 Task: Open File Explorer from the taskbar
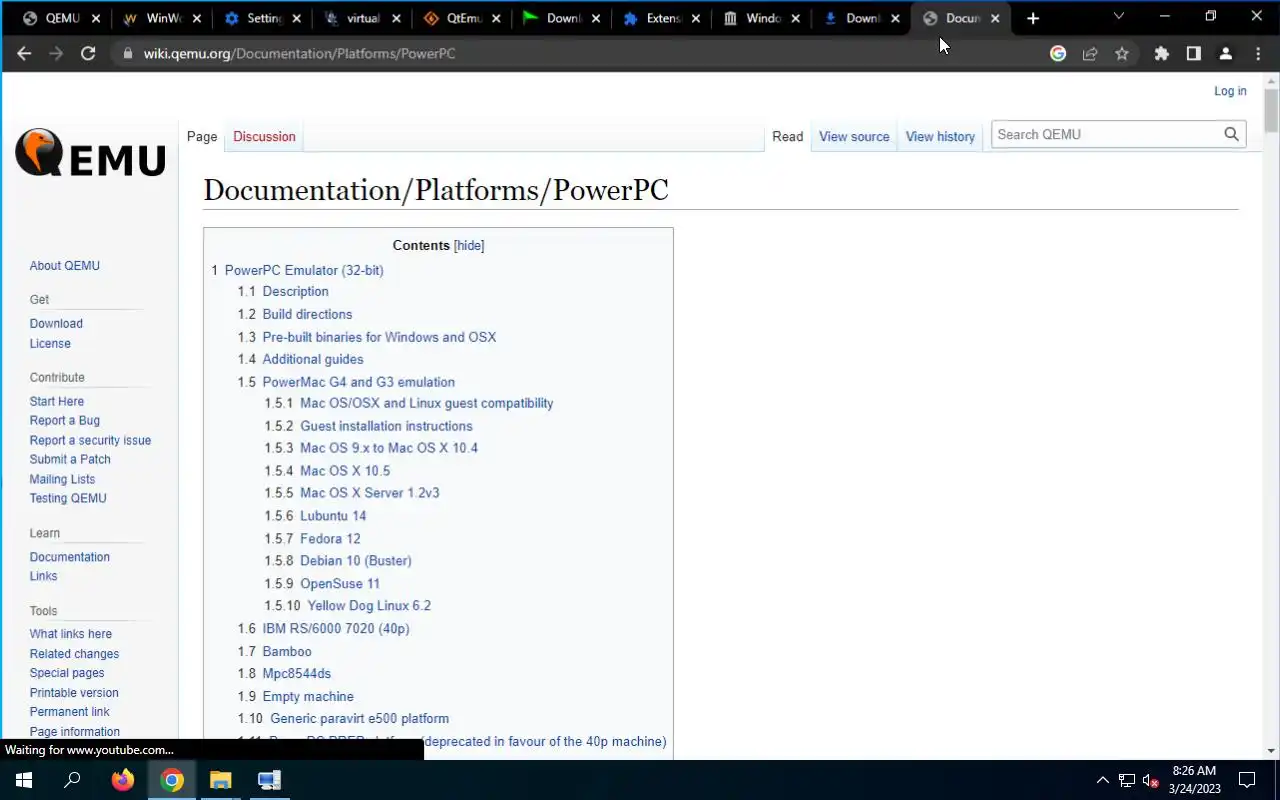(x=220, y=780)
